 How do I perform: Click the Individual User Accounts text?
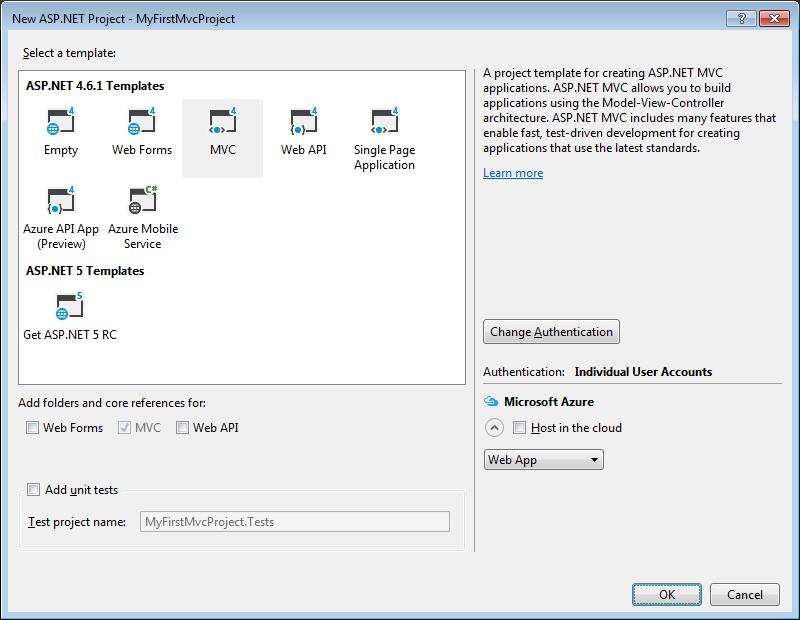pos(643,372)
